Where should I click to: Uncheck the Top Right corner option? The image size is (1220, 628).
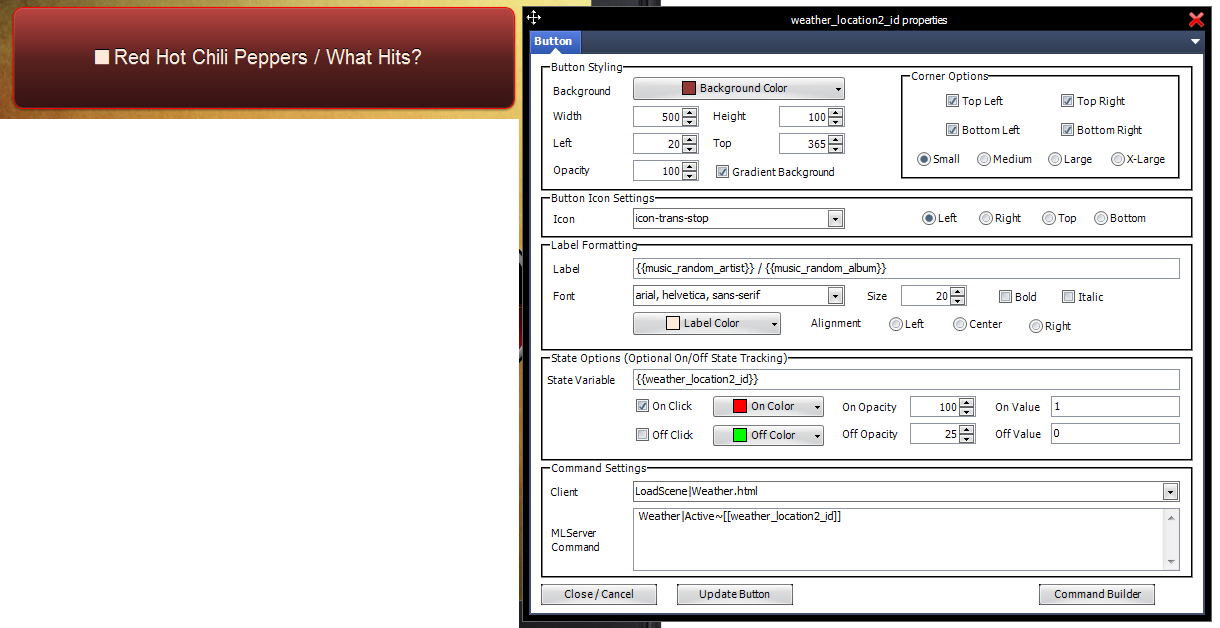point(1067,101)
